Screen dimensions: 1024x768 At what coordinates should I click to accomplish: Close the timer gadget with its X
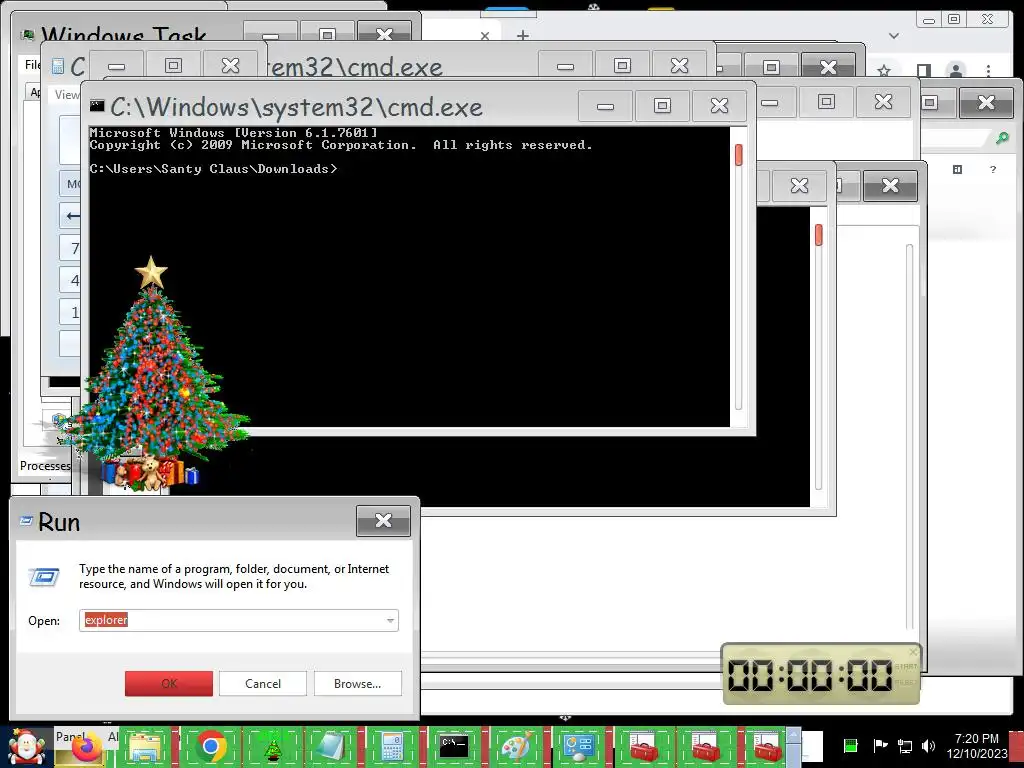pyautogui.click(x=914, y=652)
